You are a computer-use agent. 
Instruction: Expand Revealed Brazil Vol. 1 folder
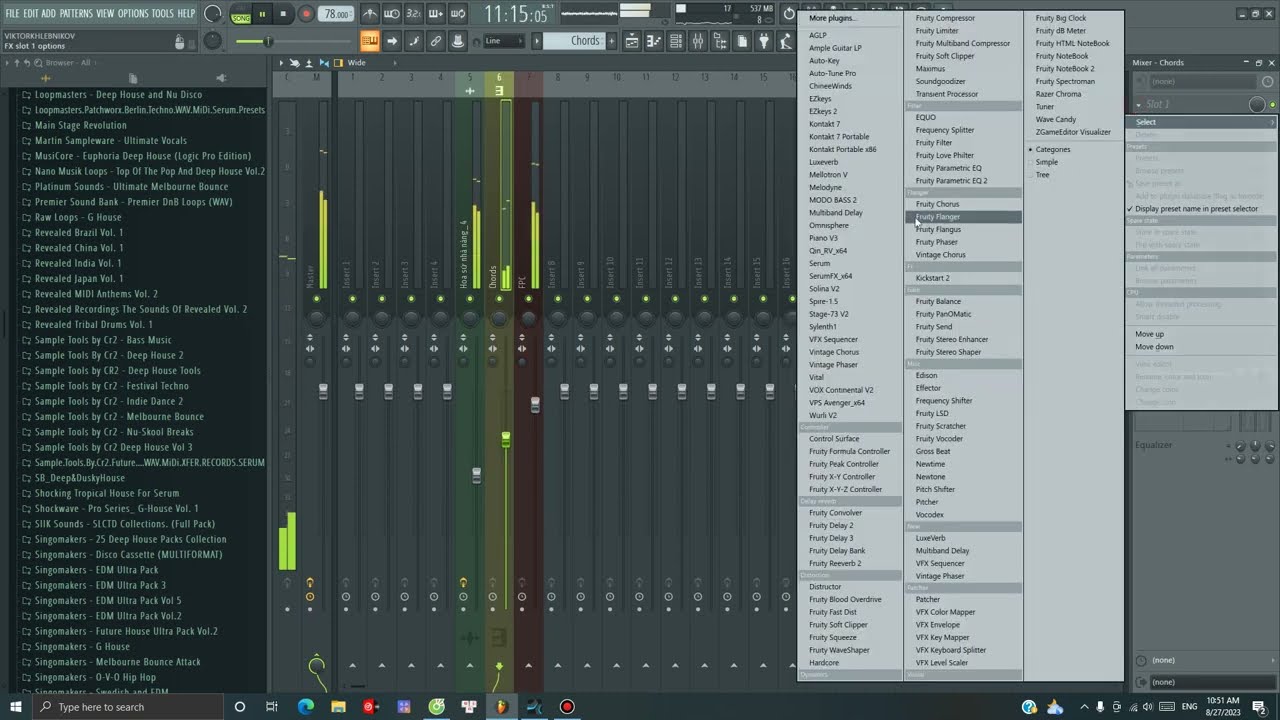pyautogui.click(x=79, y=233)
